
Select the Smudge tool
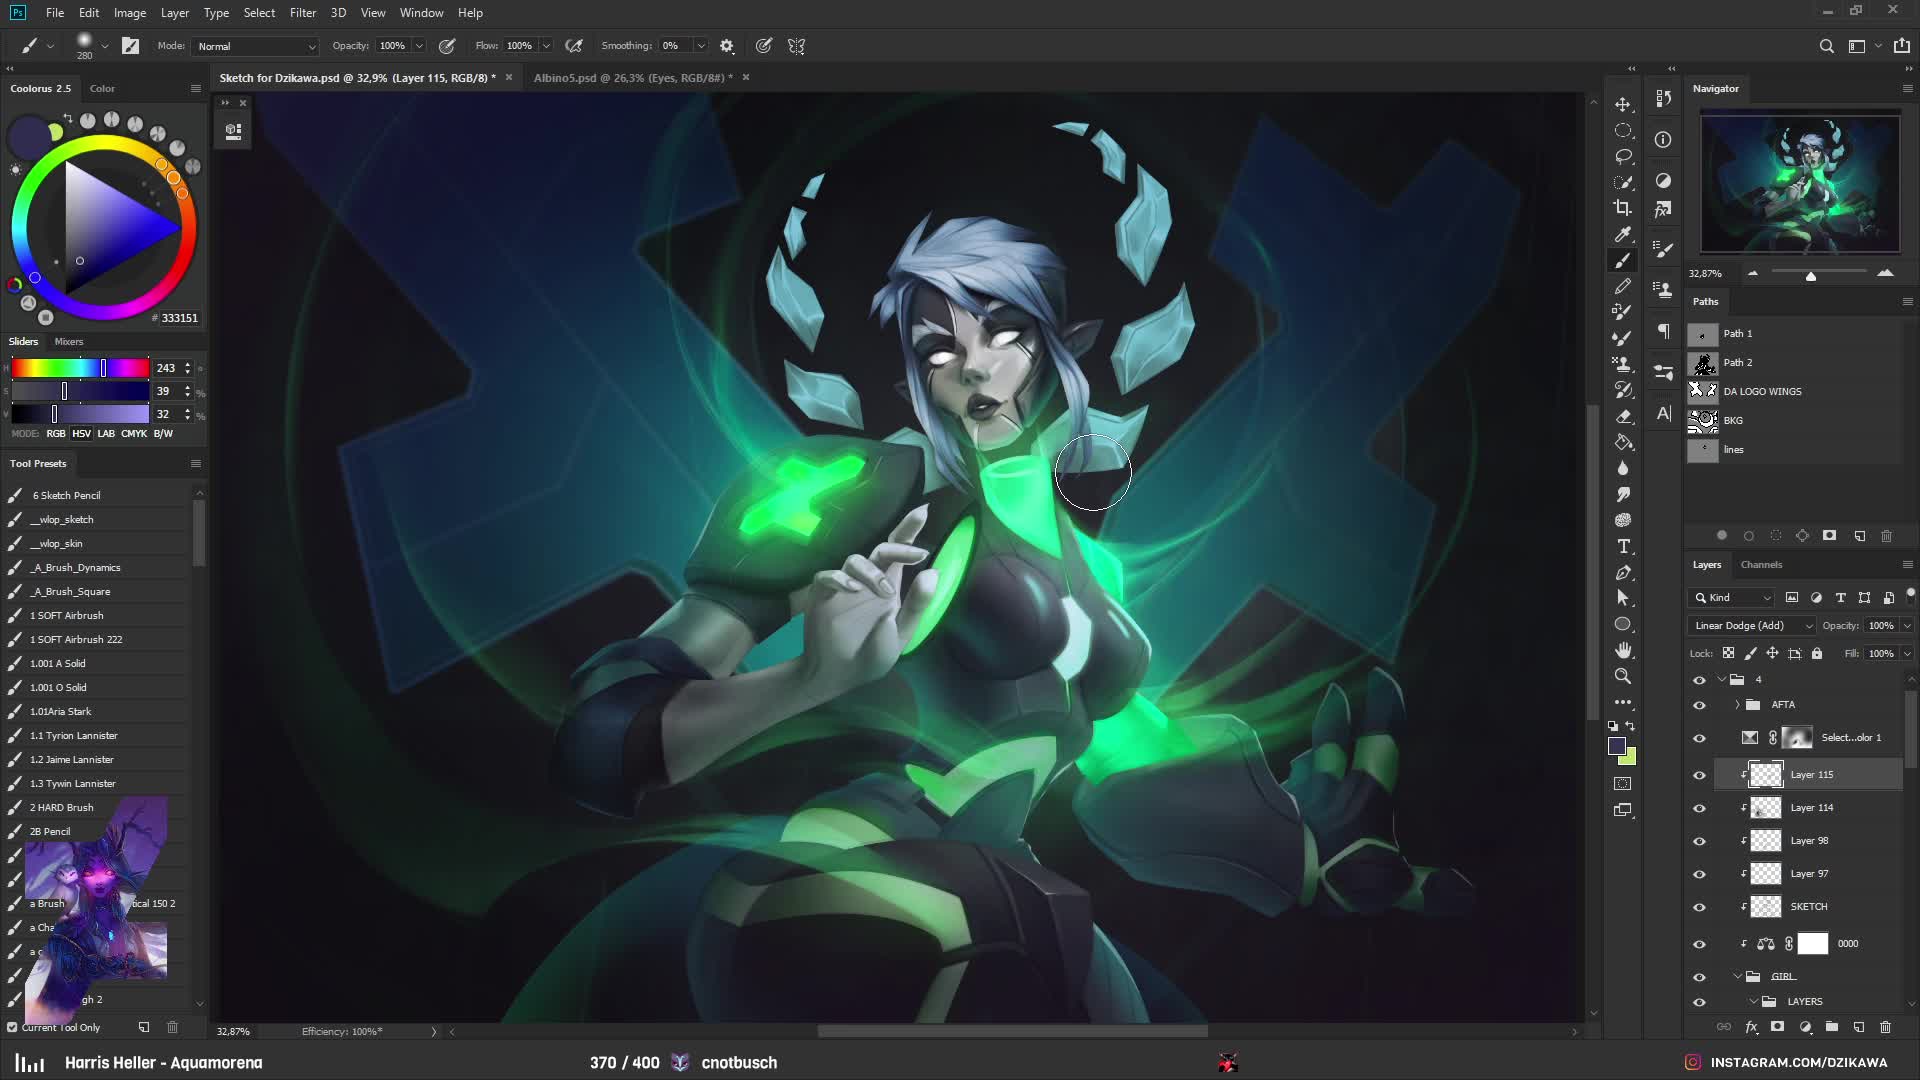coord(1623,494)
